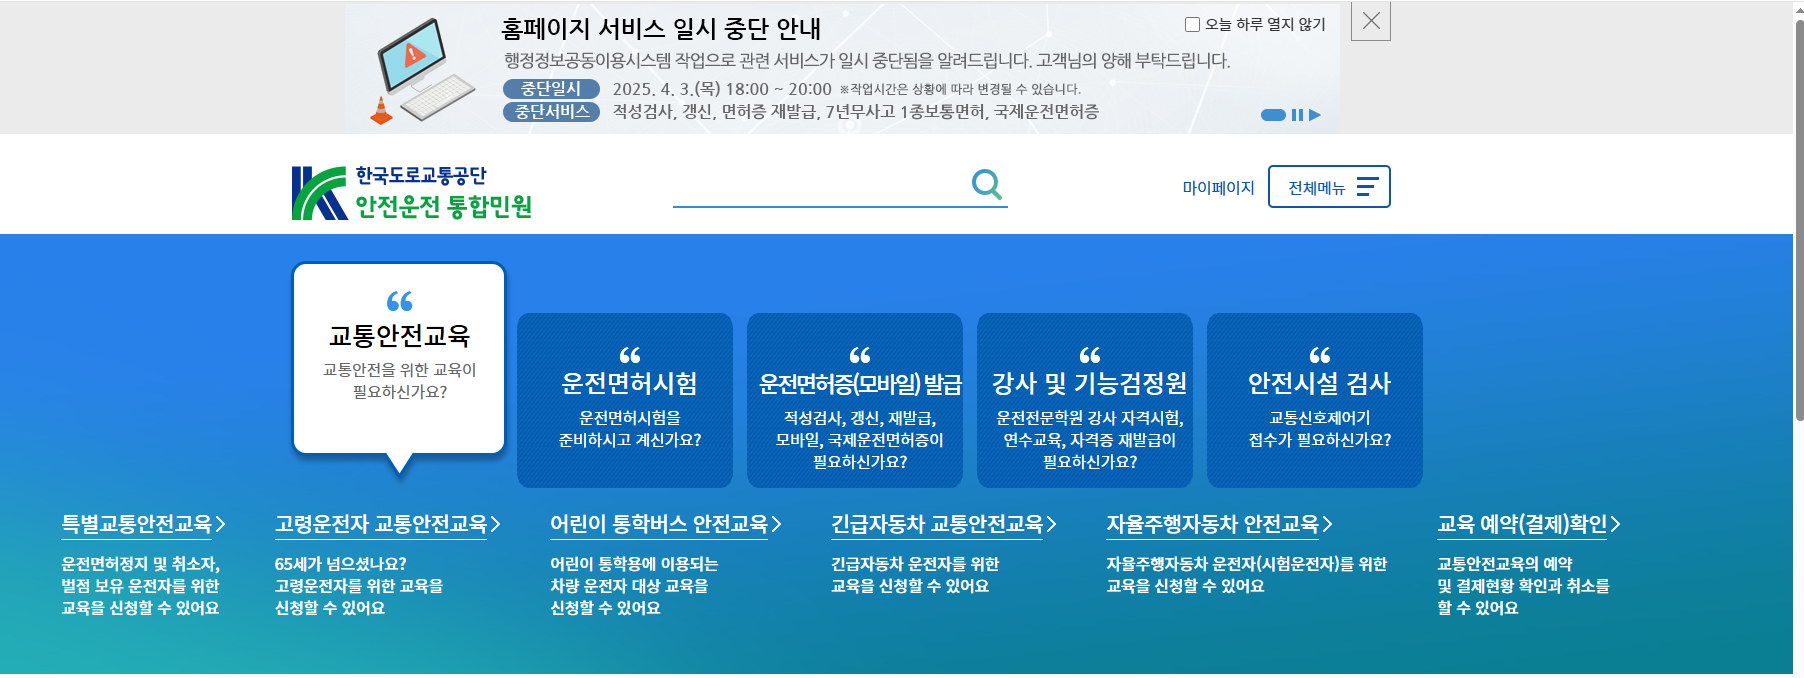Open 마이페이지 link
Viewport: 1804px width, 678px height.
click(x=1218, y=187)
